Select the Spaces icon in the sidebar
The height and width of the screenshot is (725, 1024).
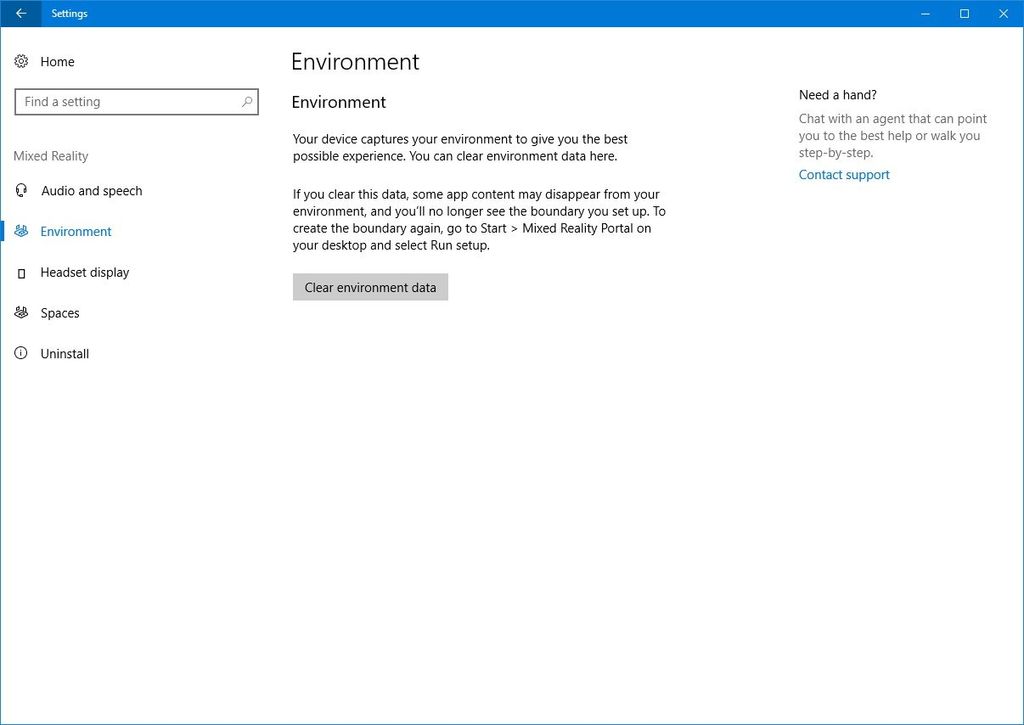21,313
